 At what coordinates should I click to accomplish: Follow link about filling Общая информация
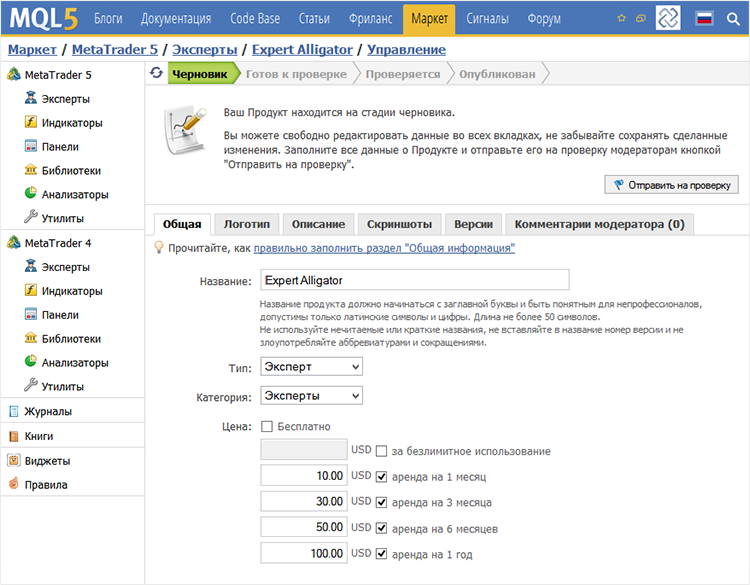tap(384, 248)
